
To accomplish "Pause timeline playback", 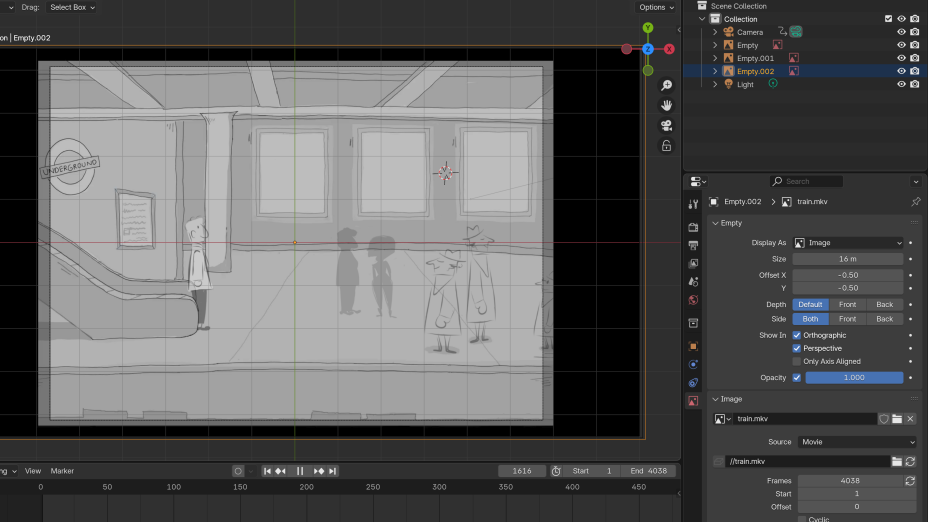I will tap(300, 471).
